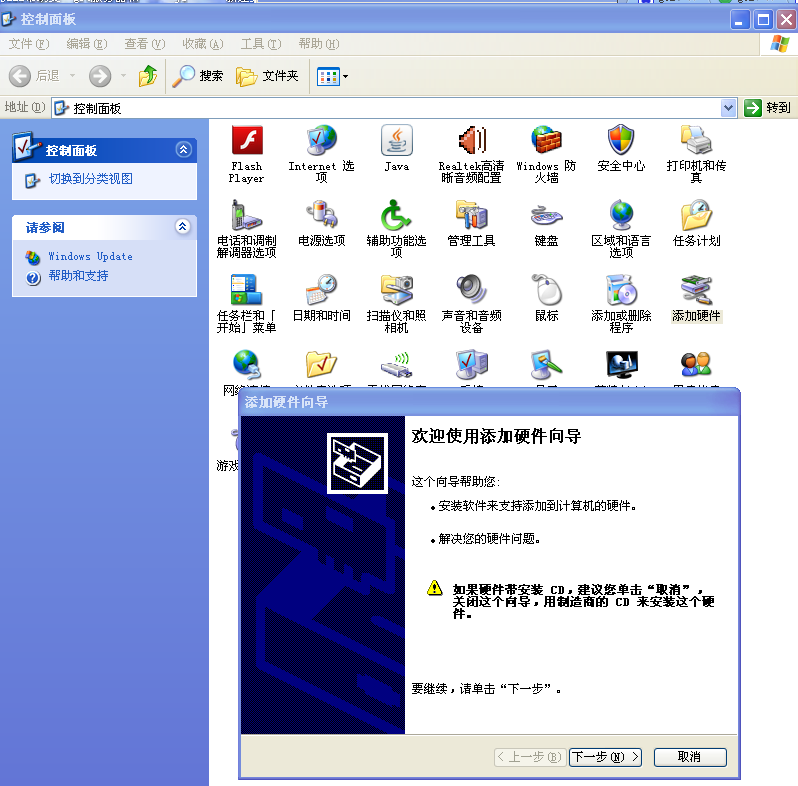Collapse the 控制面板 sidebar panel
The image size is (798, 786).
click(x=183, y=150)
